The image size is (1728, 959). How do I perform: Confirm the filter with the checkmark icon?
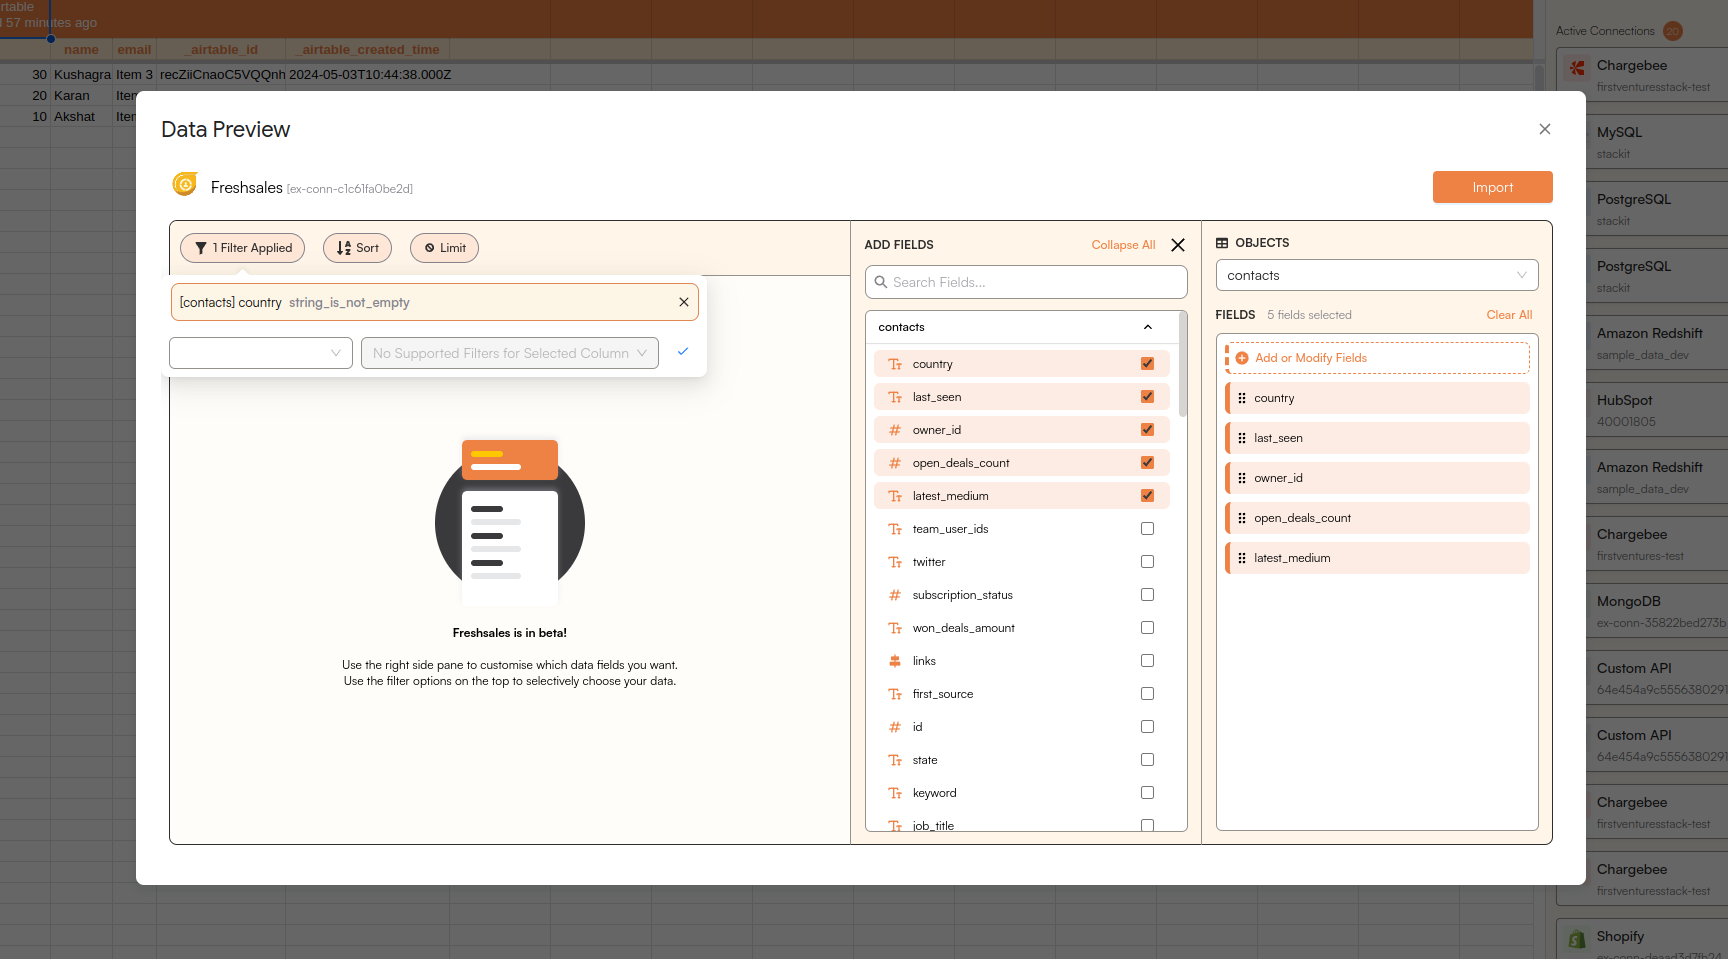pos(683,352)
